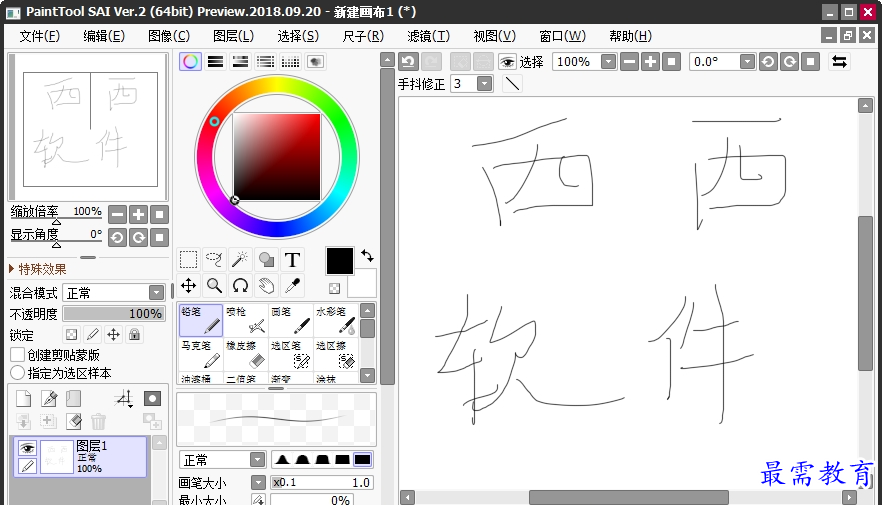Select 指定为选区样本 radio option
The image size is (882, 505).
17,372
